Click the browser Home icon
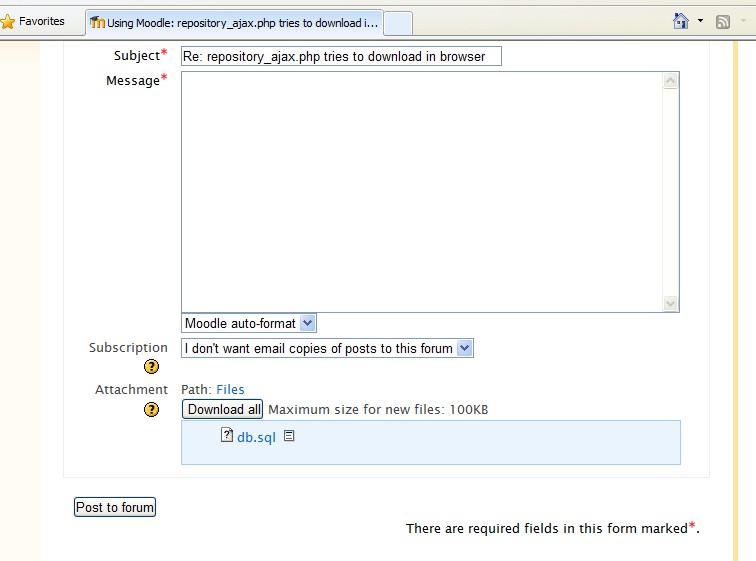This screenshot has height=561, width=756. [x=680, y=21]
